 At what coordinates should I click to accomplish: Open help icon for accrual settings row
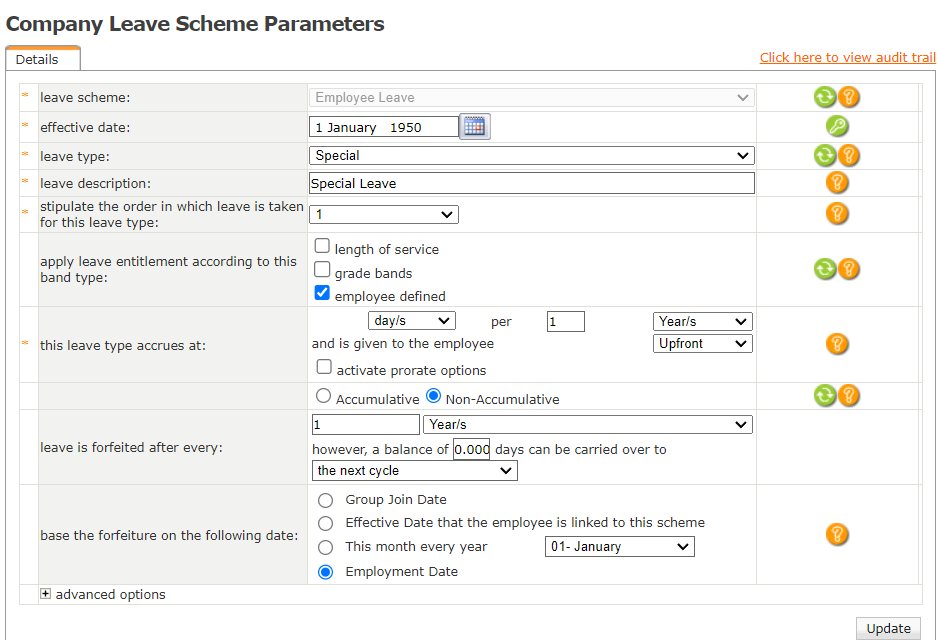(837, 344)
